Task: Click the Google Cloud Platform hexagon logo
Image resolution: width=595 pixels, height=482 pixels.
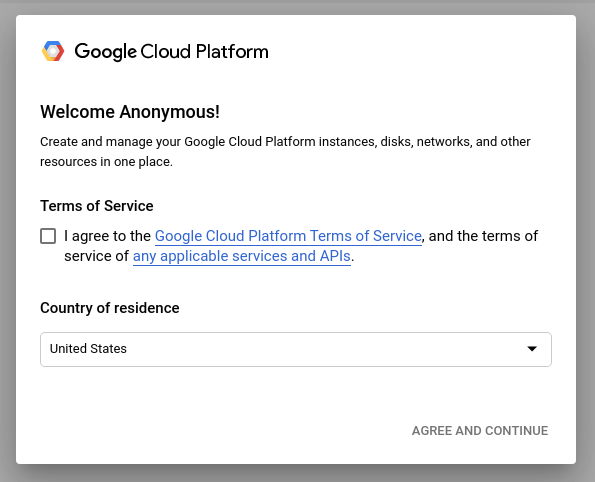Action: coord(53,51)
